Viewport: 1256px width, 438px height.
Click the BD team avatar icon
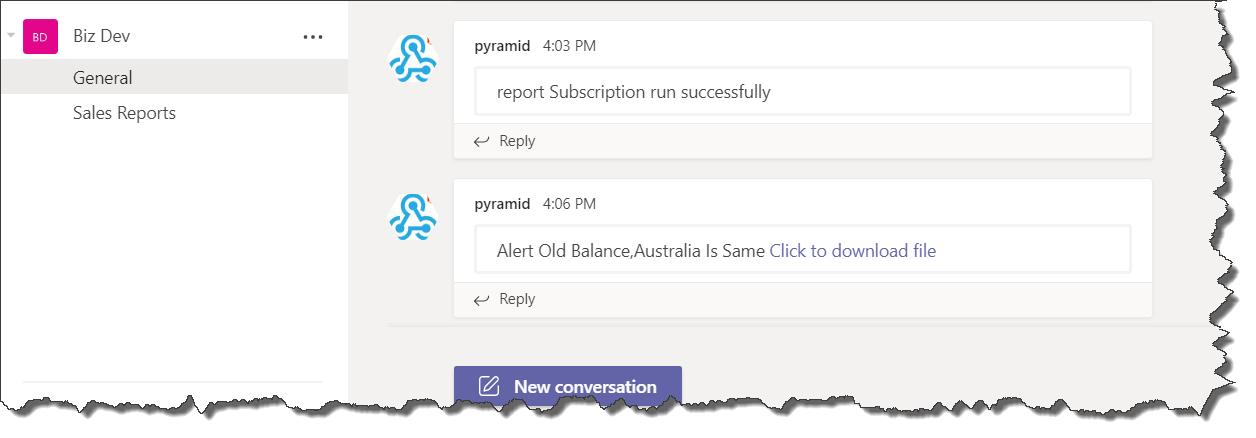(40, 37)
